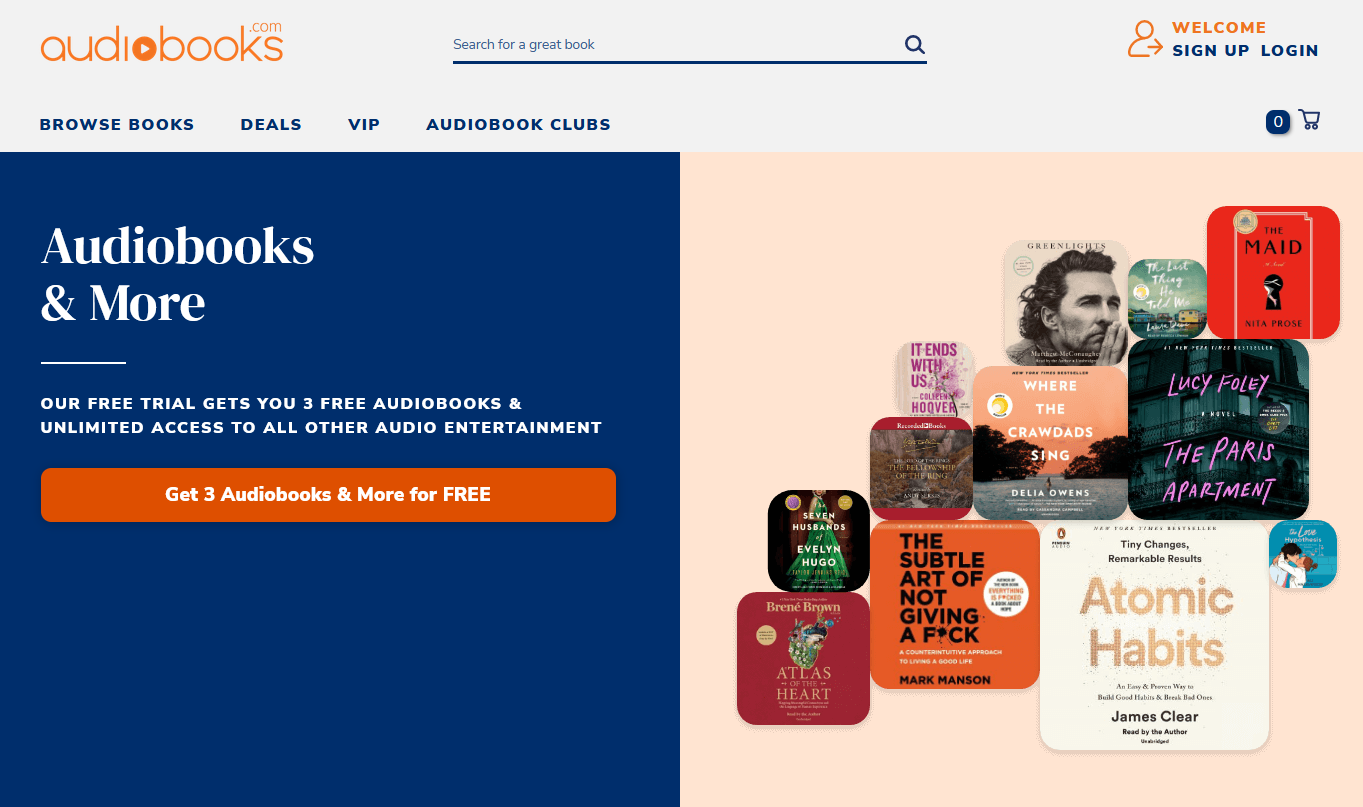This screenshot has height=807, width=1363.
Task: Click the magnifying glass search icon
Action: click(x=914, y=44)
